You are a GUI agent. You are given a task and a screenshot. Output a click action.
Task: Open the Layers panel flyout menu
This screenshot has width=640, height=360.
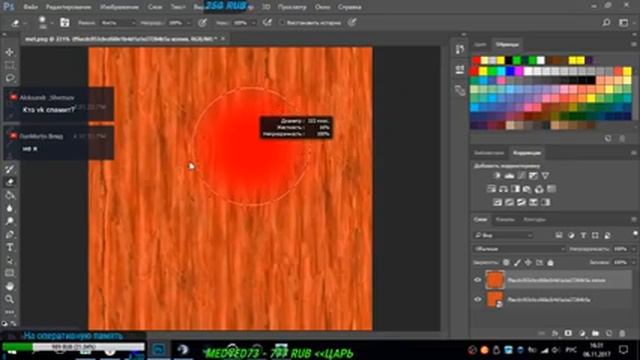633,220
